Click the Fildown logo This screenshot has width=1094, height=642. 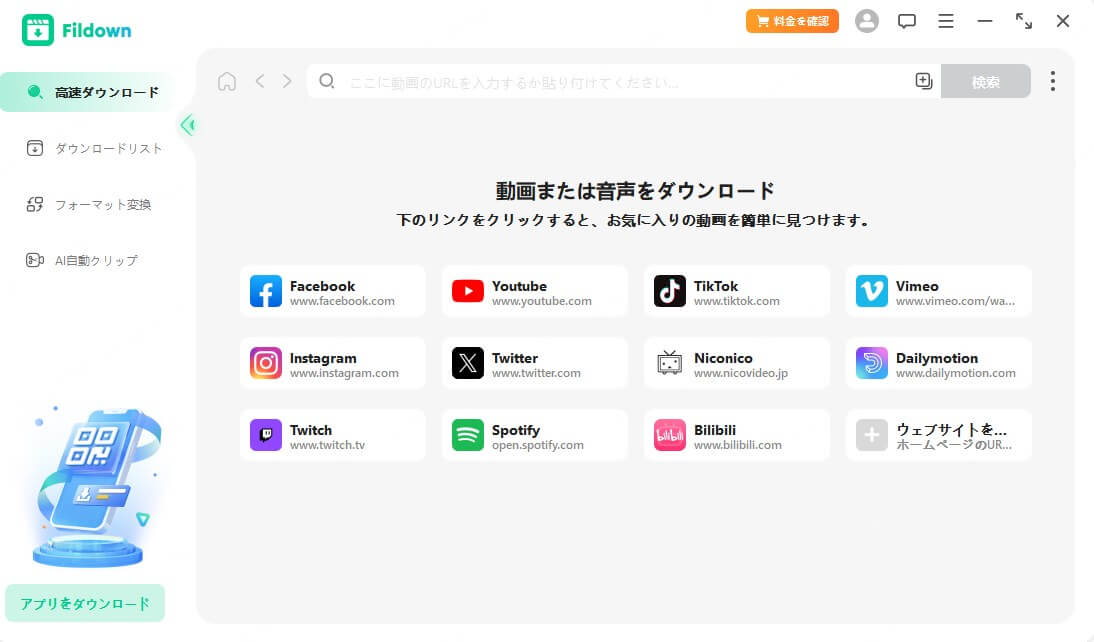tap(77, 30)
